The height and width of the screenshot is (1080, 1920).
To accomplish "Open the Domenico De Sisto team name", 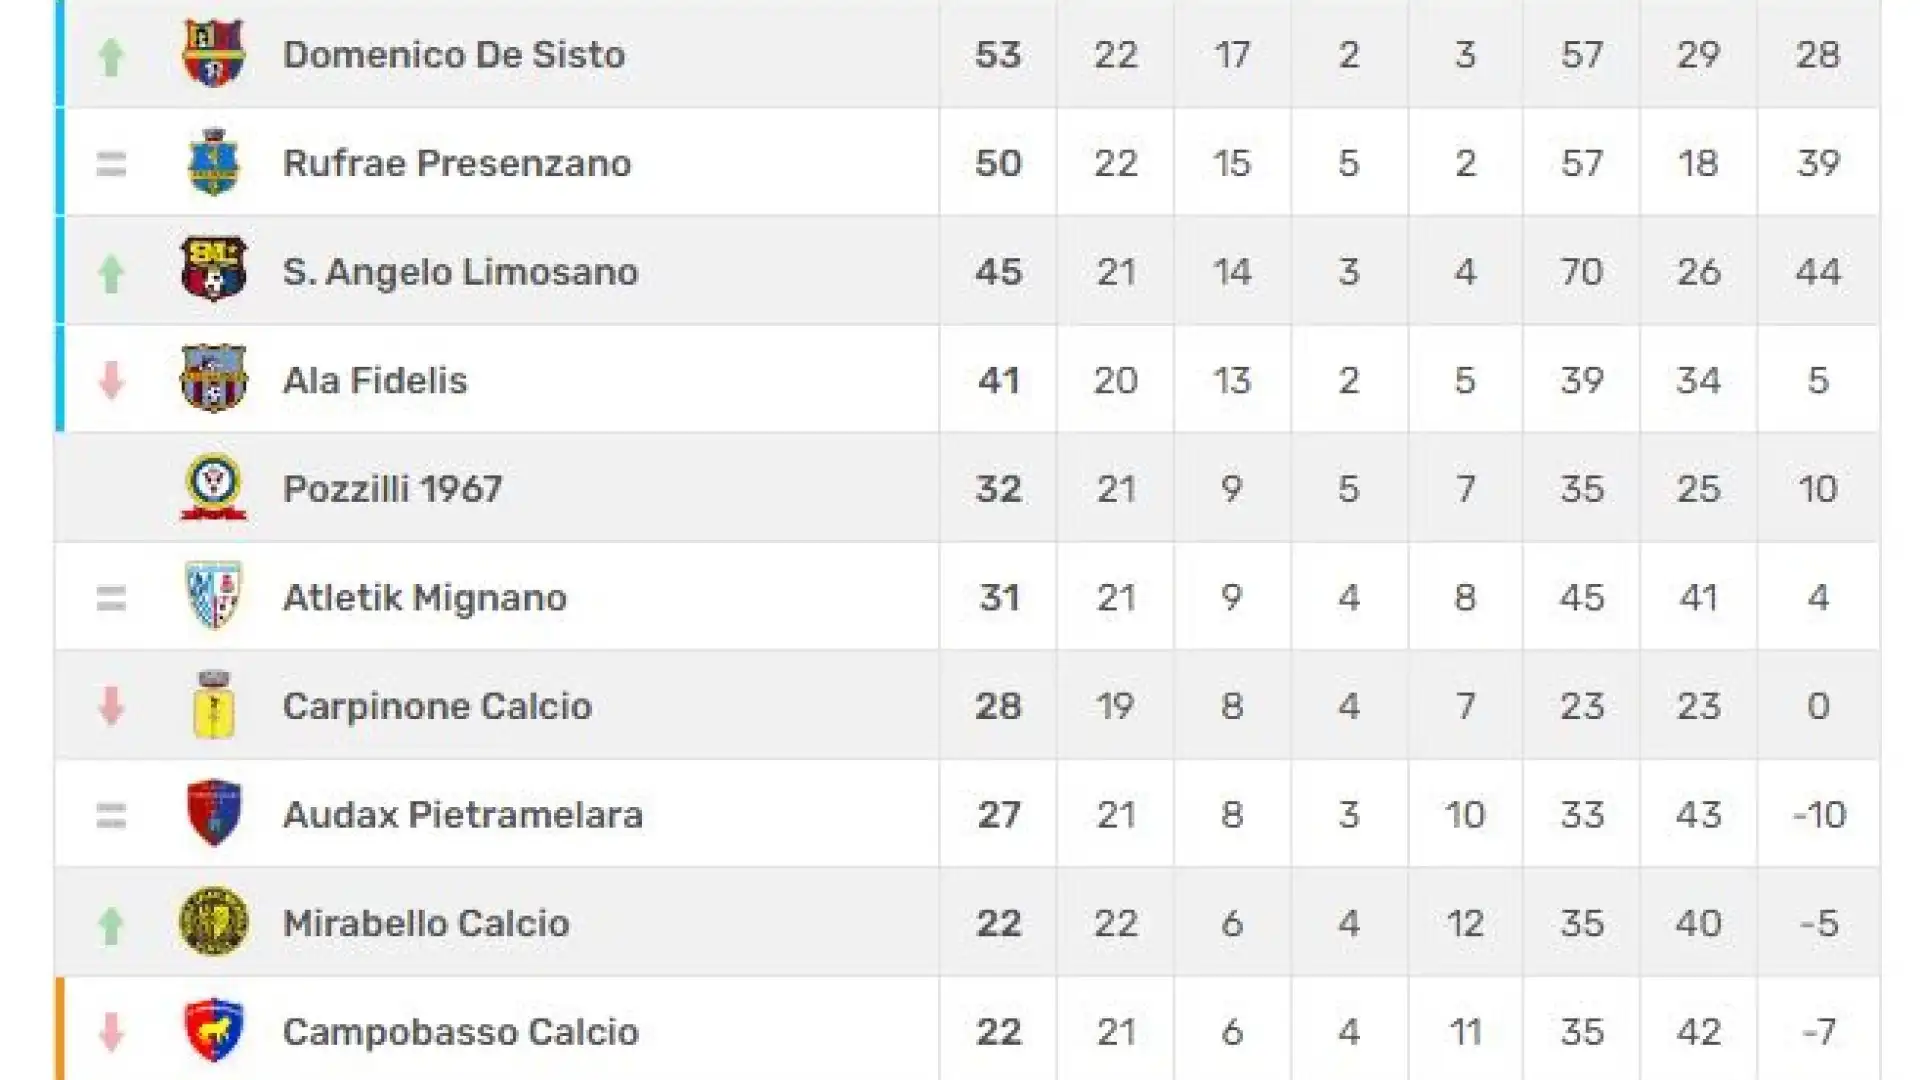I will click(454, 54).
